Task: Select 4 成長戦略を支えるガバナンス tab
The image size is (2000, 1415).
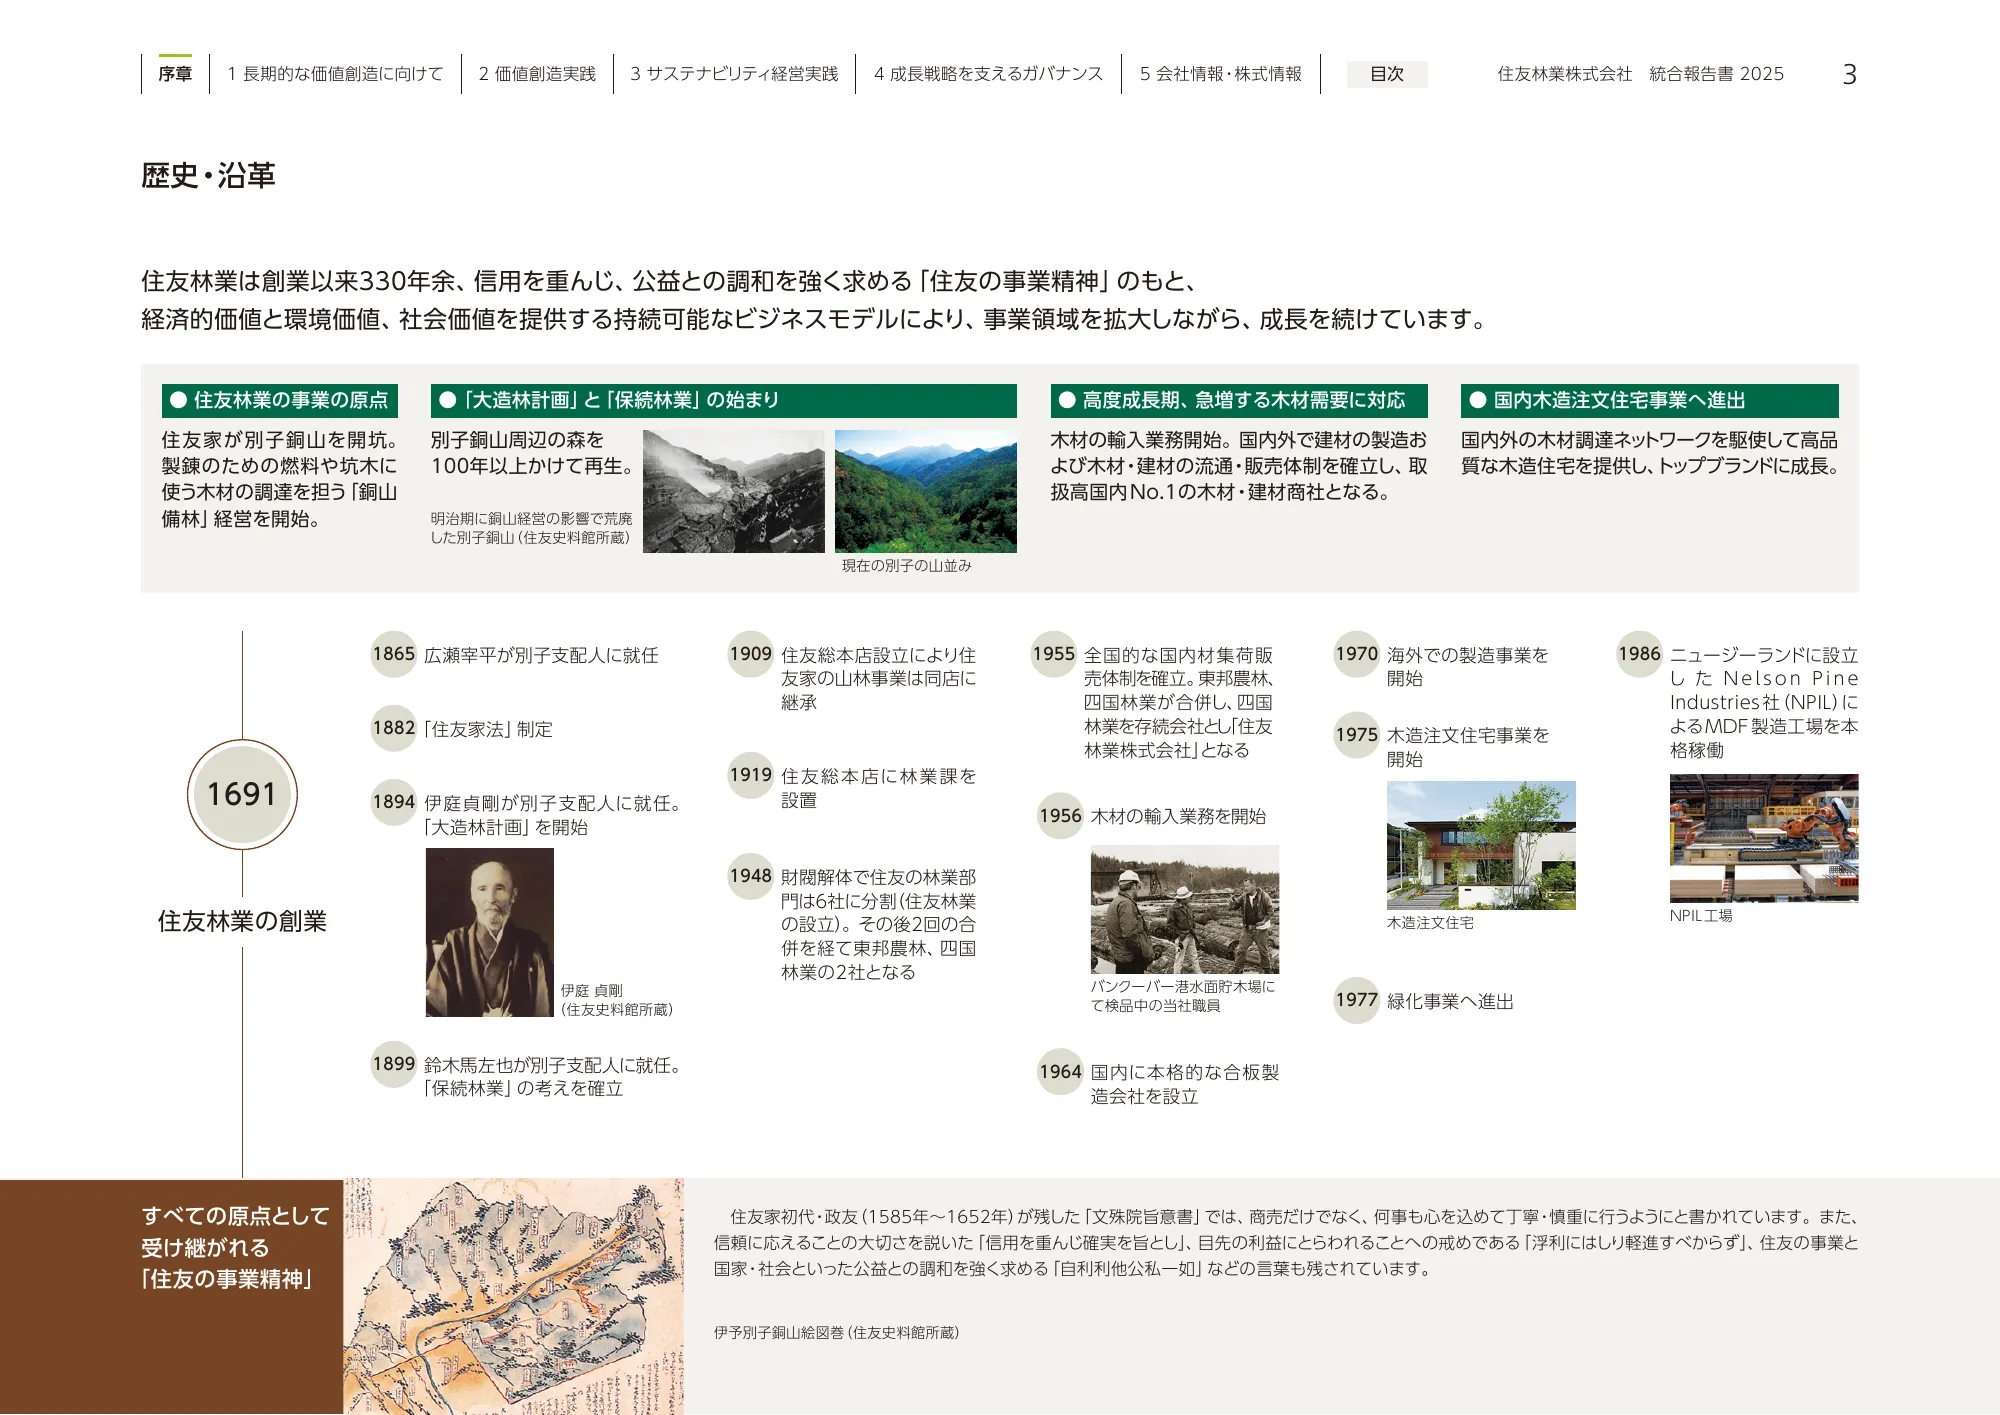Action: tap(988, 74)
